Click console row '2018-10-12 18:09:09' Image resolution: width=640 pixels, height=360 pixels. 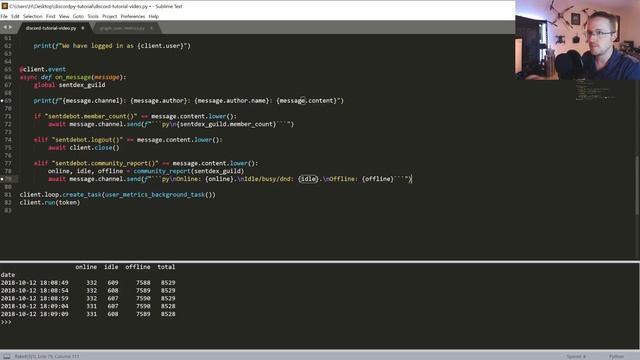point(88,314)
